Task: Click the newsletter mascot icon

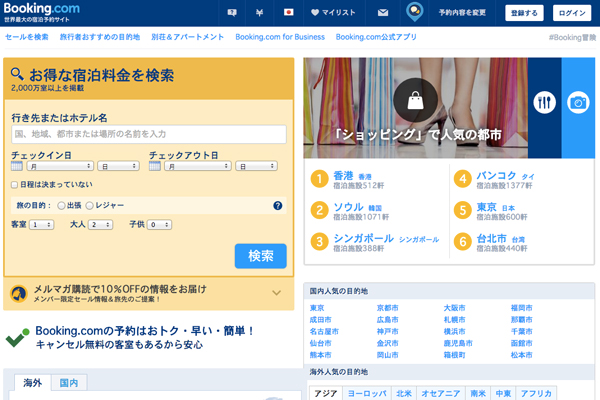Action: (x=19, y=294)
